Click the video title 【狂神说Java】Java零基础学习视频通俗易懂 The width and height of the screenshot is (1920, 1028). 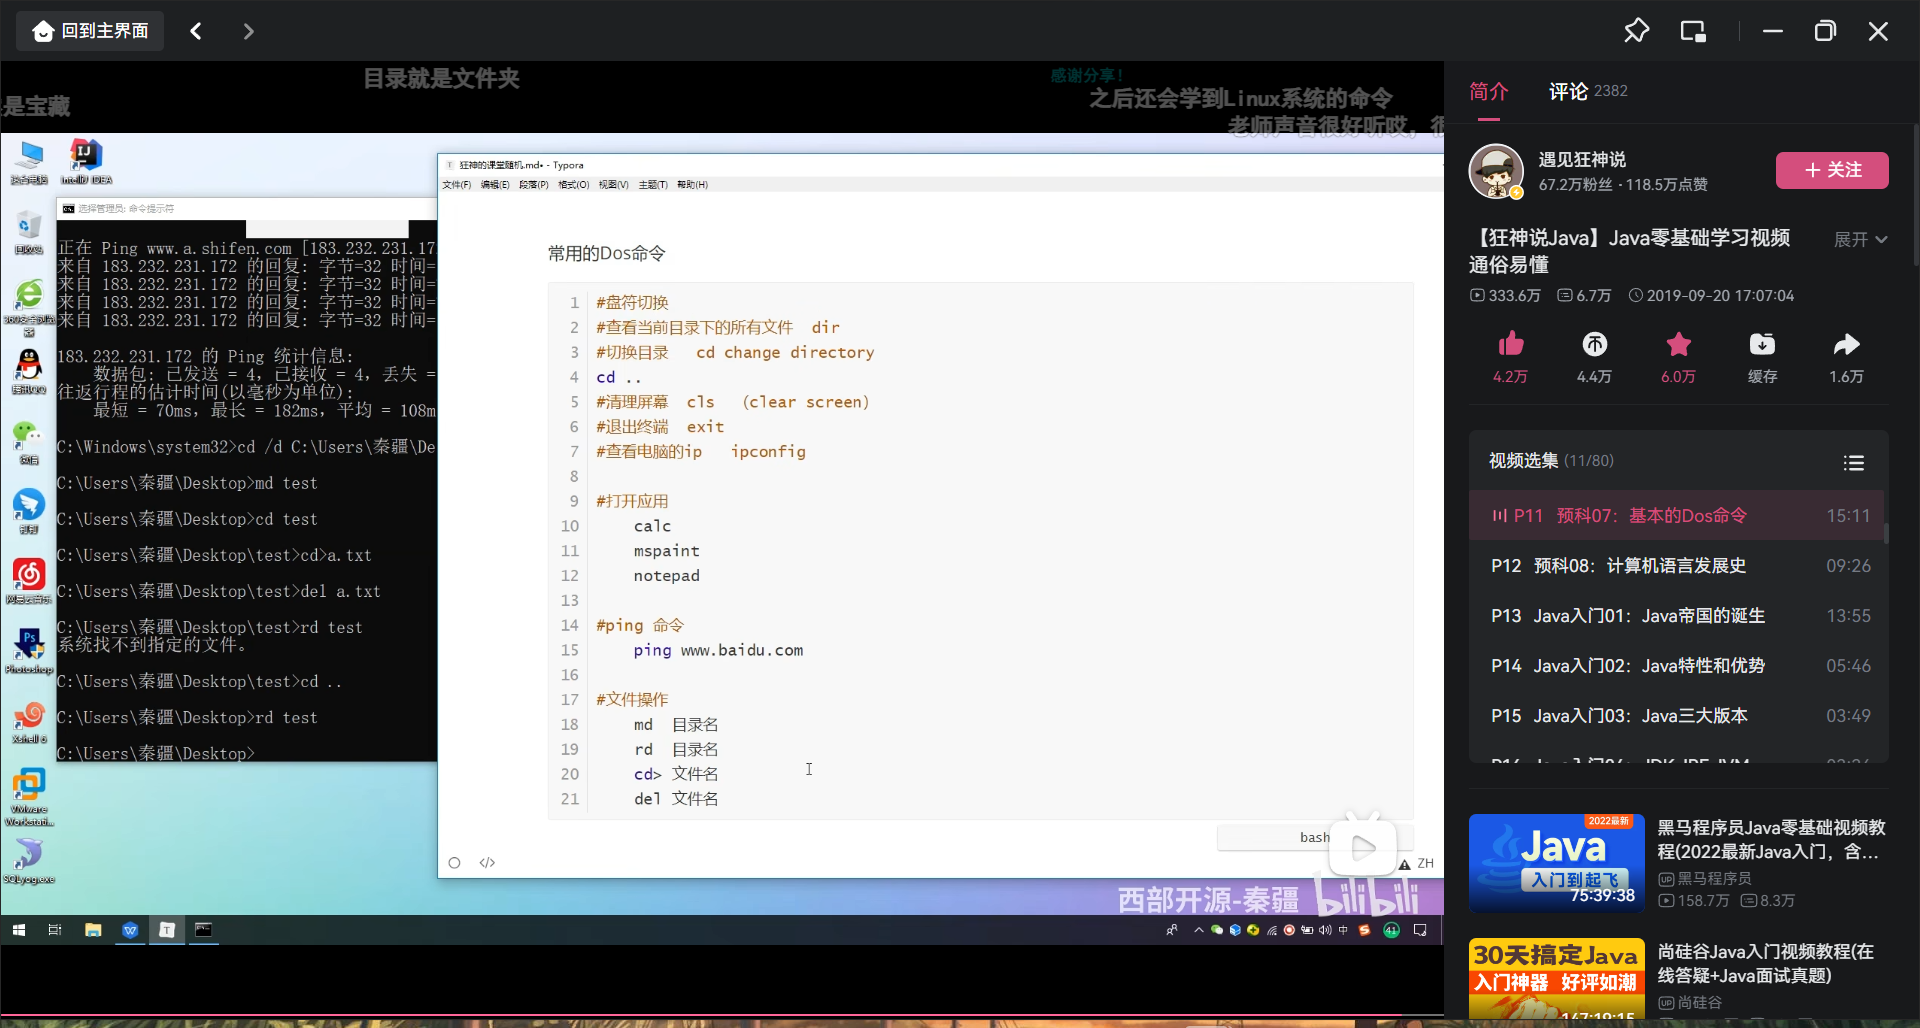1629,251
